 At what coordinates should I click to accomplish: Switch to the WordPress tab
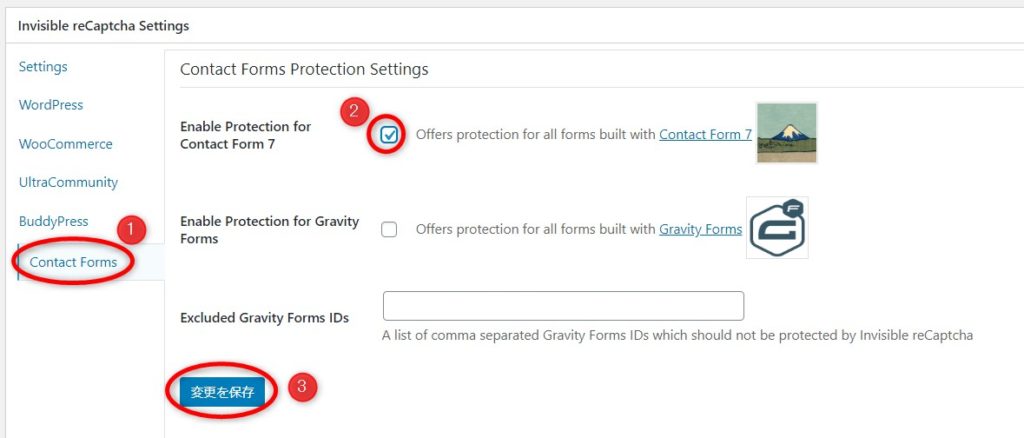[x=51, y=105]
